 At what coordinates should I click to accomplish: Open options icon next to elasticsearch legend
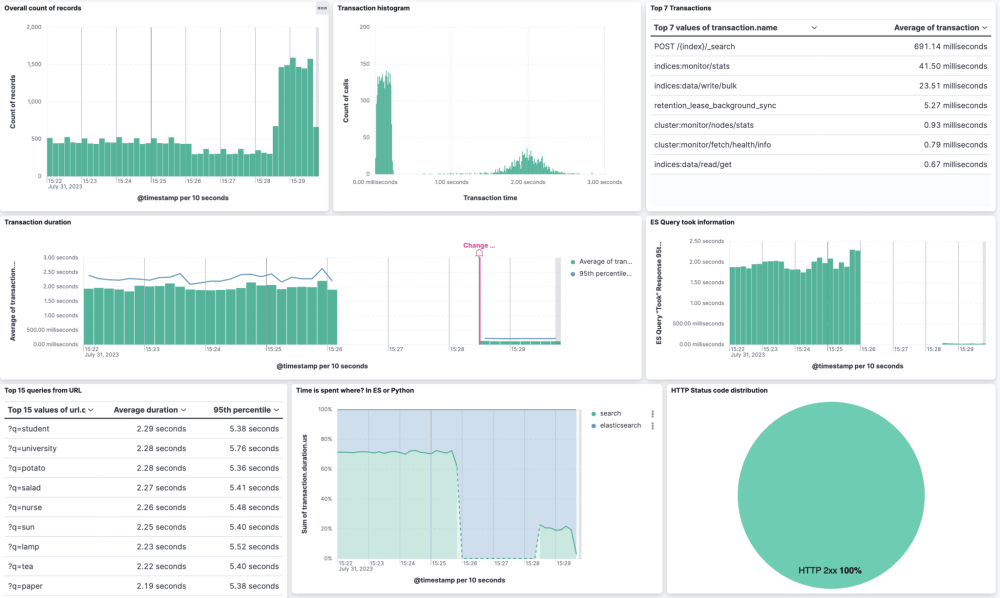point(653,426)
